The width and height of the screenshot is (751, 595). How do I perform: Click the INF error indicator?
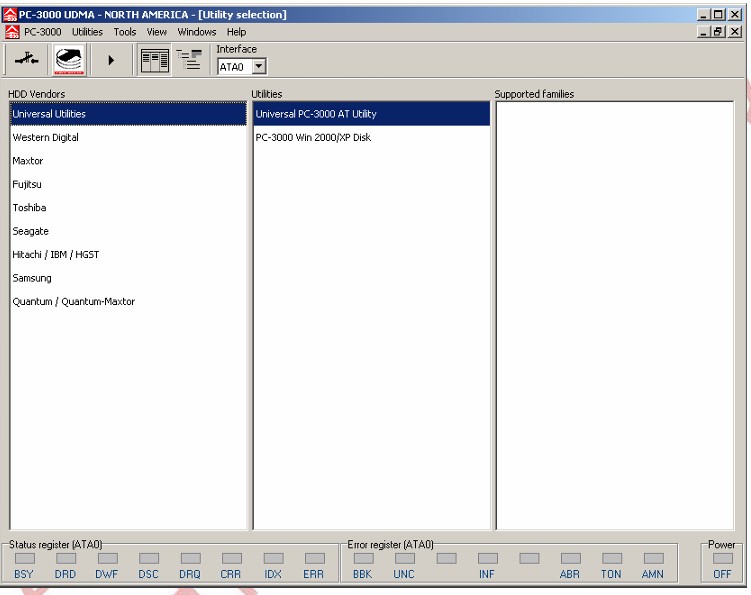[x=488, y=559]
